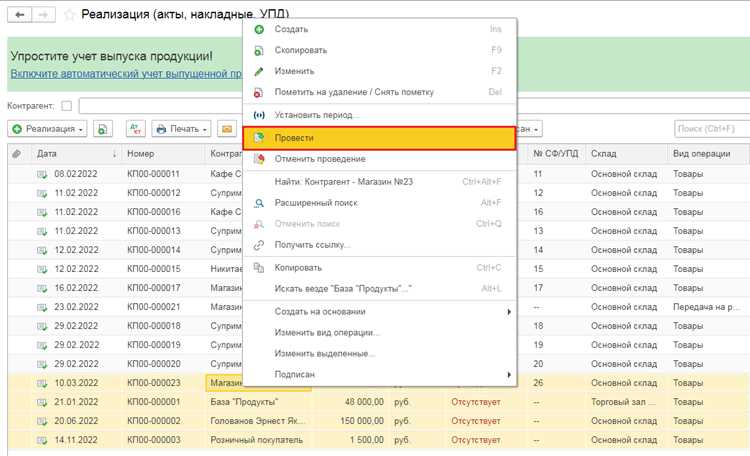The height and width of the screenshot is (456, 750).
Task: Click the Дт/Кт postings toolbar icon
Action: (136, 129)
